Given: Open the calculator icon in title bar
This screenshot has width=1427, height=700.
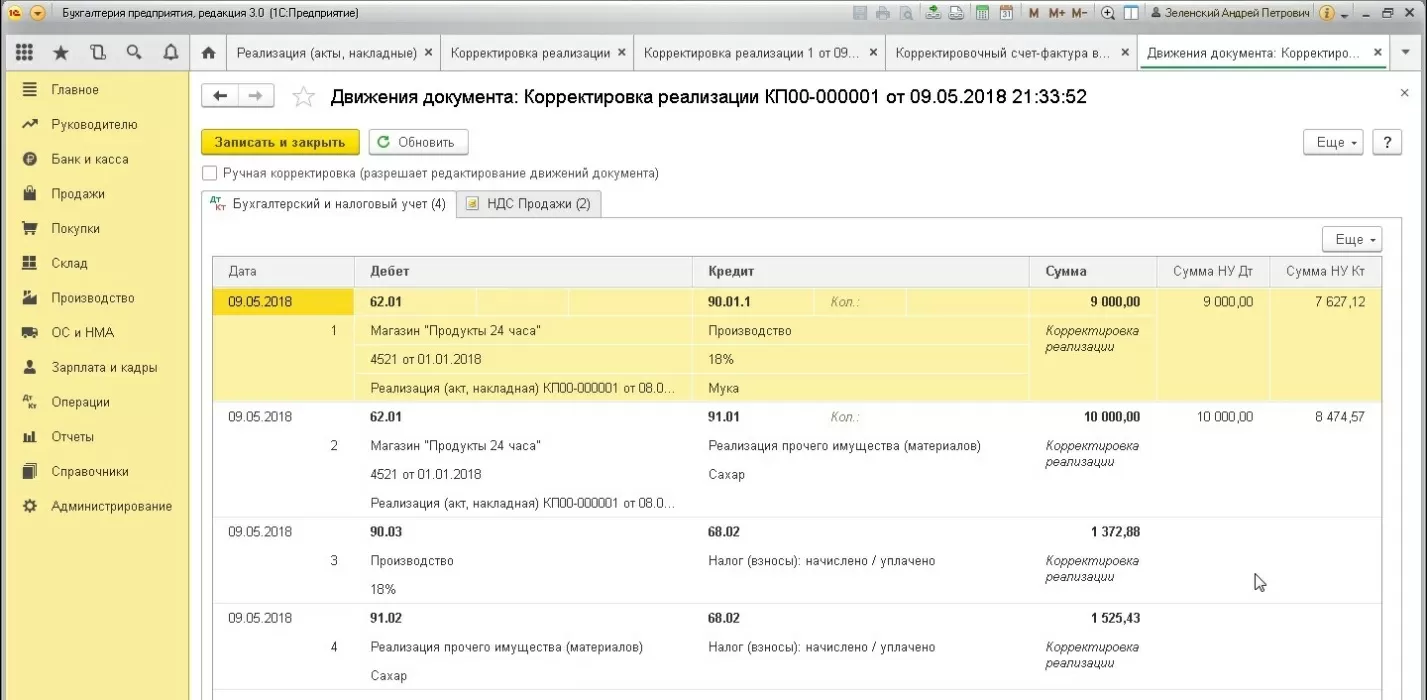Looking at the screenshot, I should click(x=982, y=13).
